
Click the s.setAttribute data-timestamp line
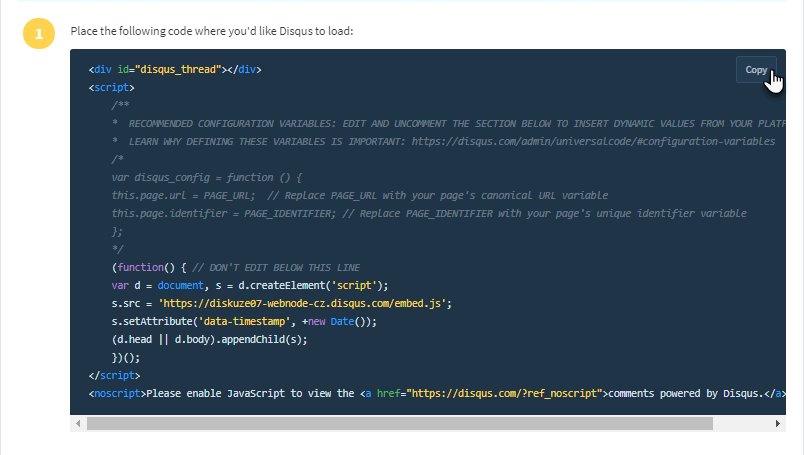243,322
